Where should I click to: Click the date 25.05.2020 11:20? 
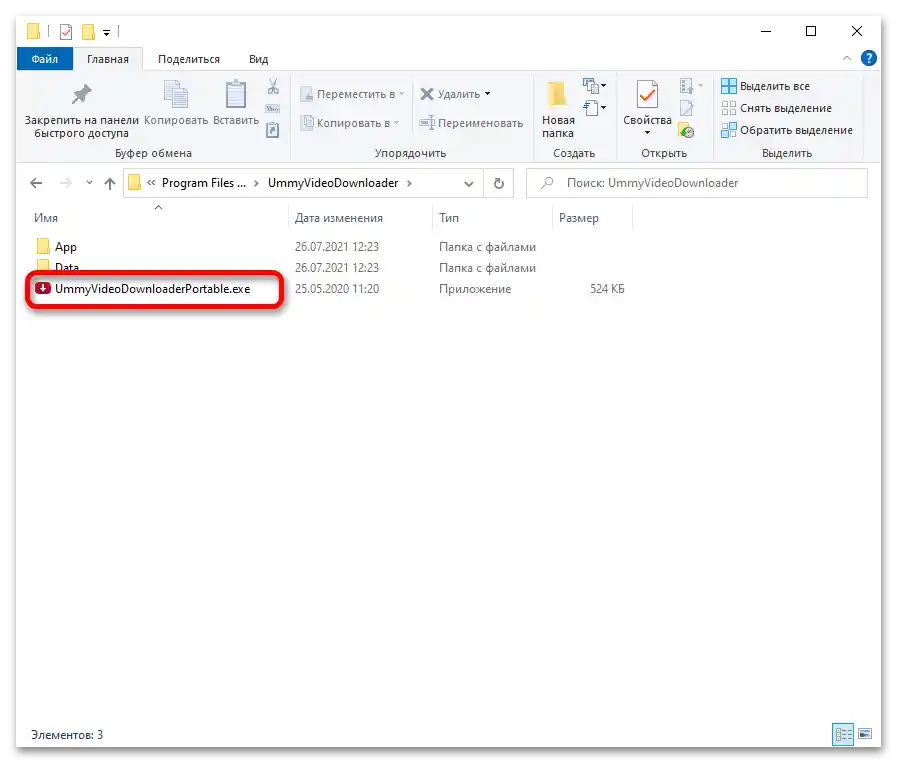pos(337,289)
